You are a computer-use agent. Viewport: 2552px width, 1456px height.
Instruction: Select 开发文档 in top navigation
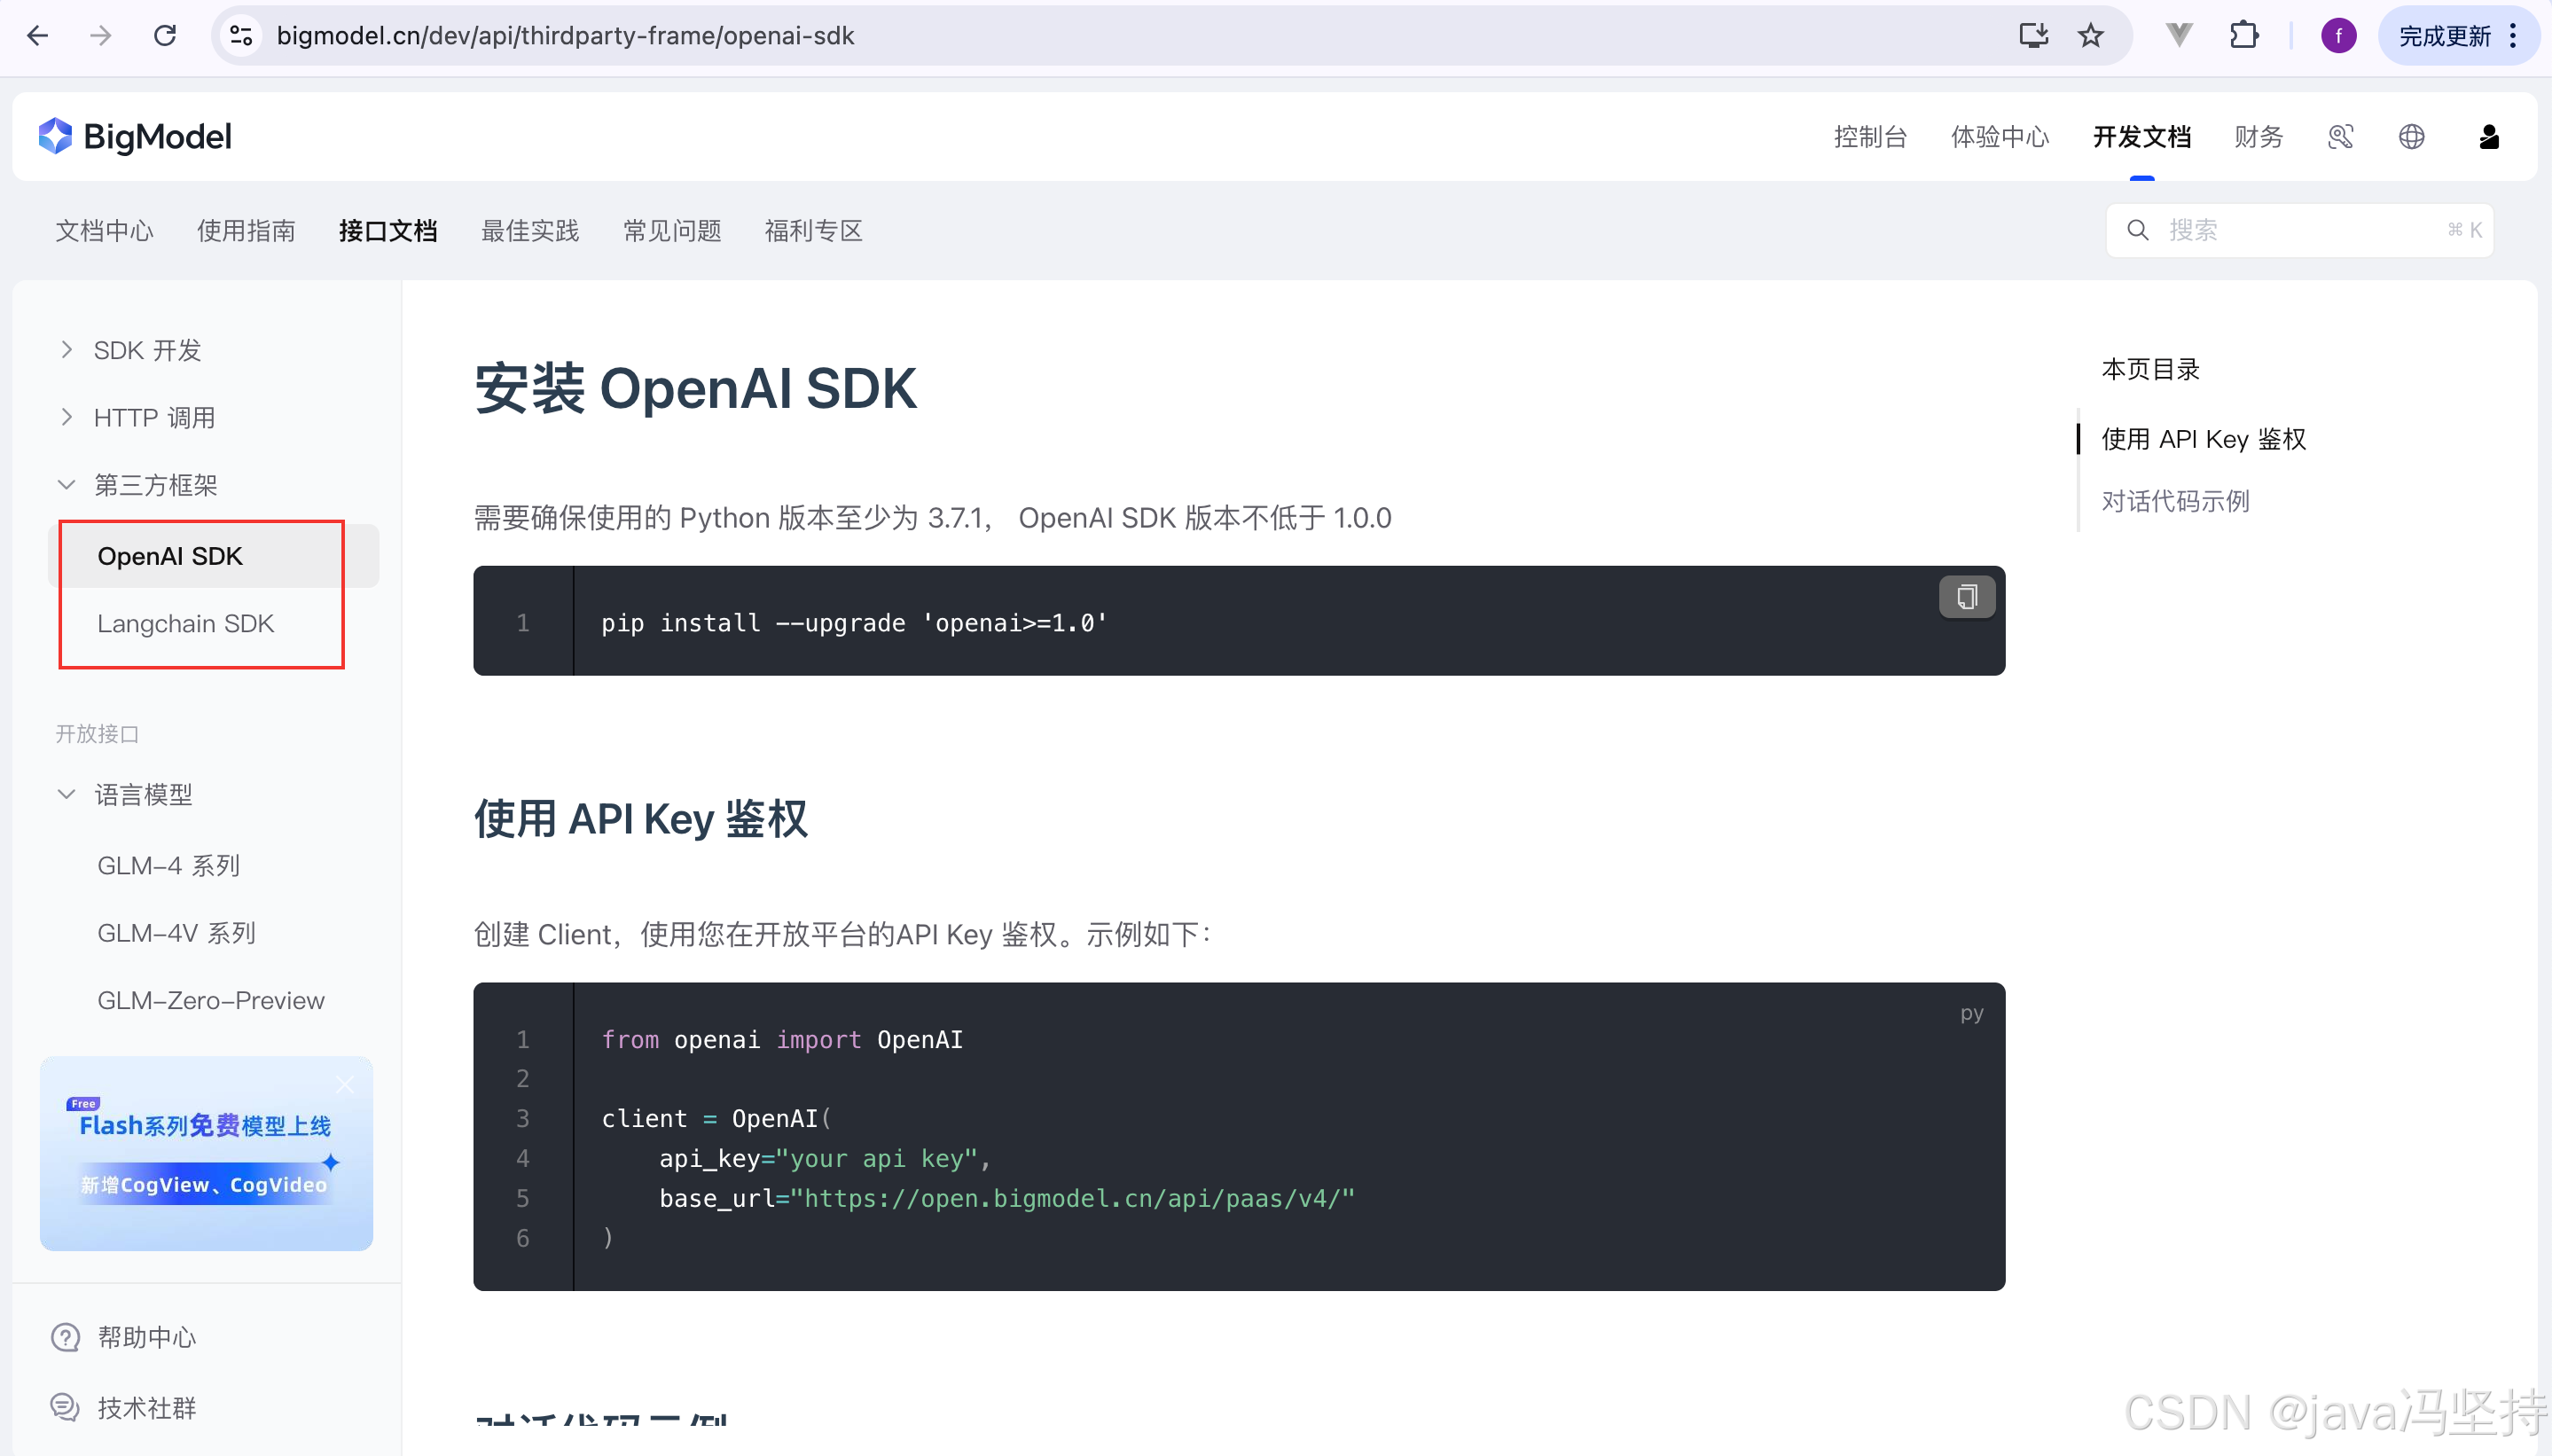click(x=2142, y=137)
